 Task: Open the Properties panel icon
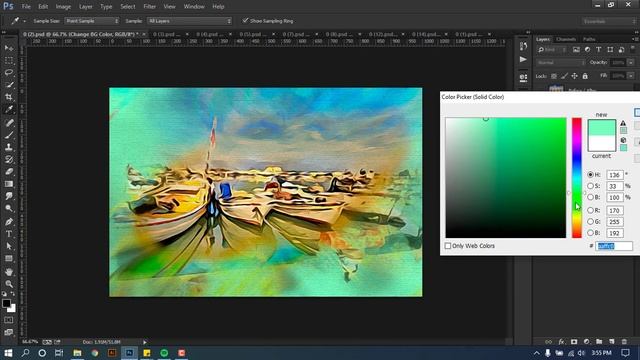point(523,77)
